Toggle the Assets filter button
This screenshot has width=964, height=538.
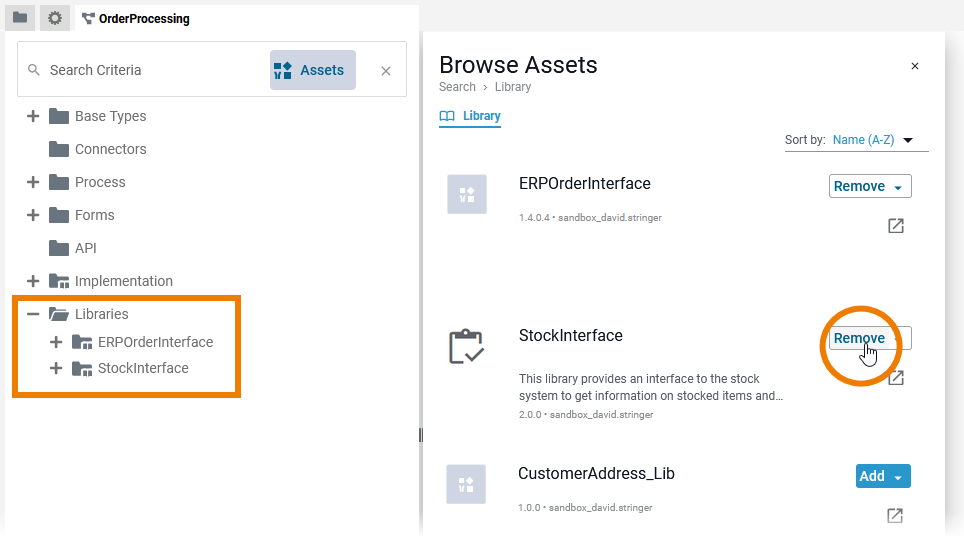pyautogui.click(x=312, y=70)
